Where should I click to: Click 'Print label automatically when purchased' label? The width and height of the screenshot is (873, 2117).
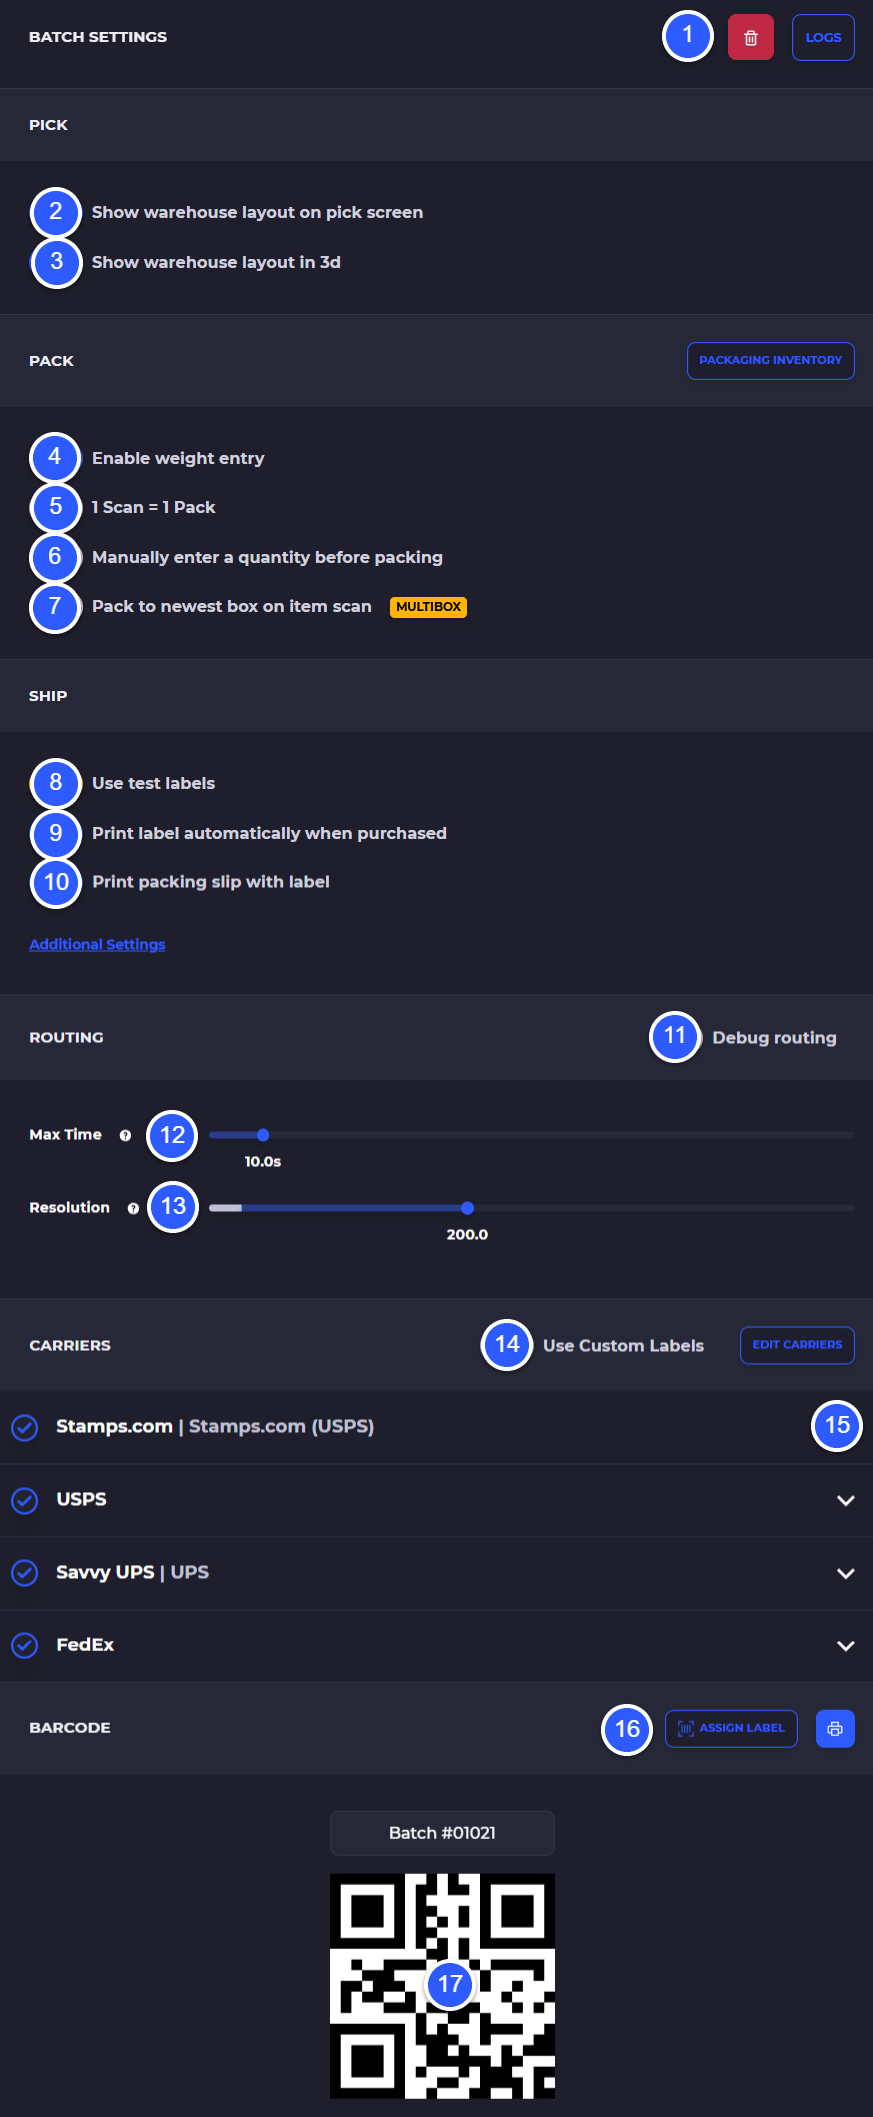pyautogui.click(x=269, y=833)
